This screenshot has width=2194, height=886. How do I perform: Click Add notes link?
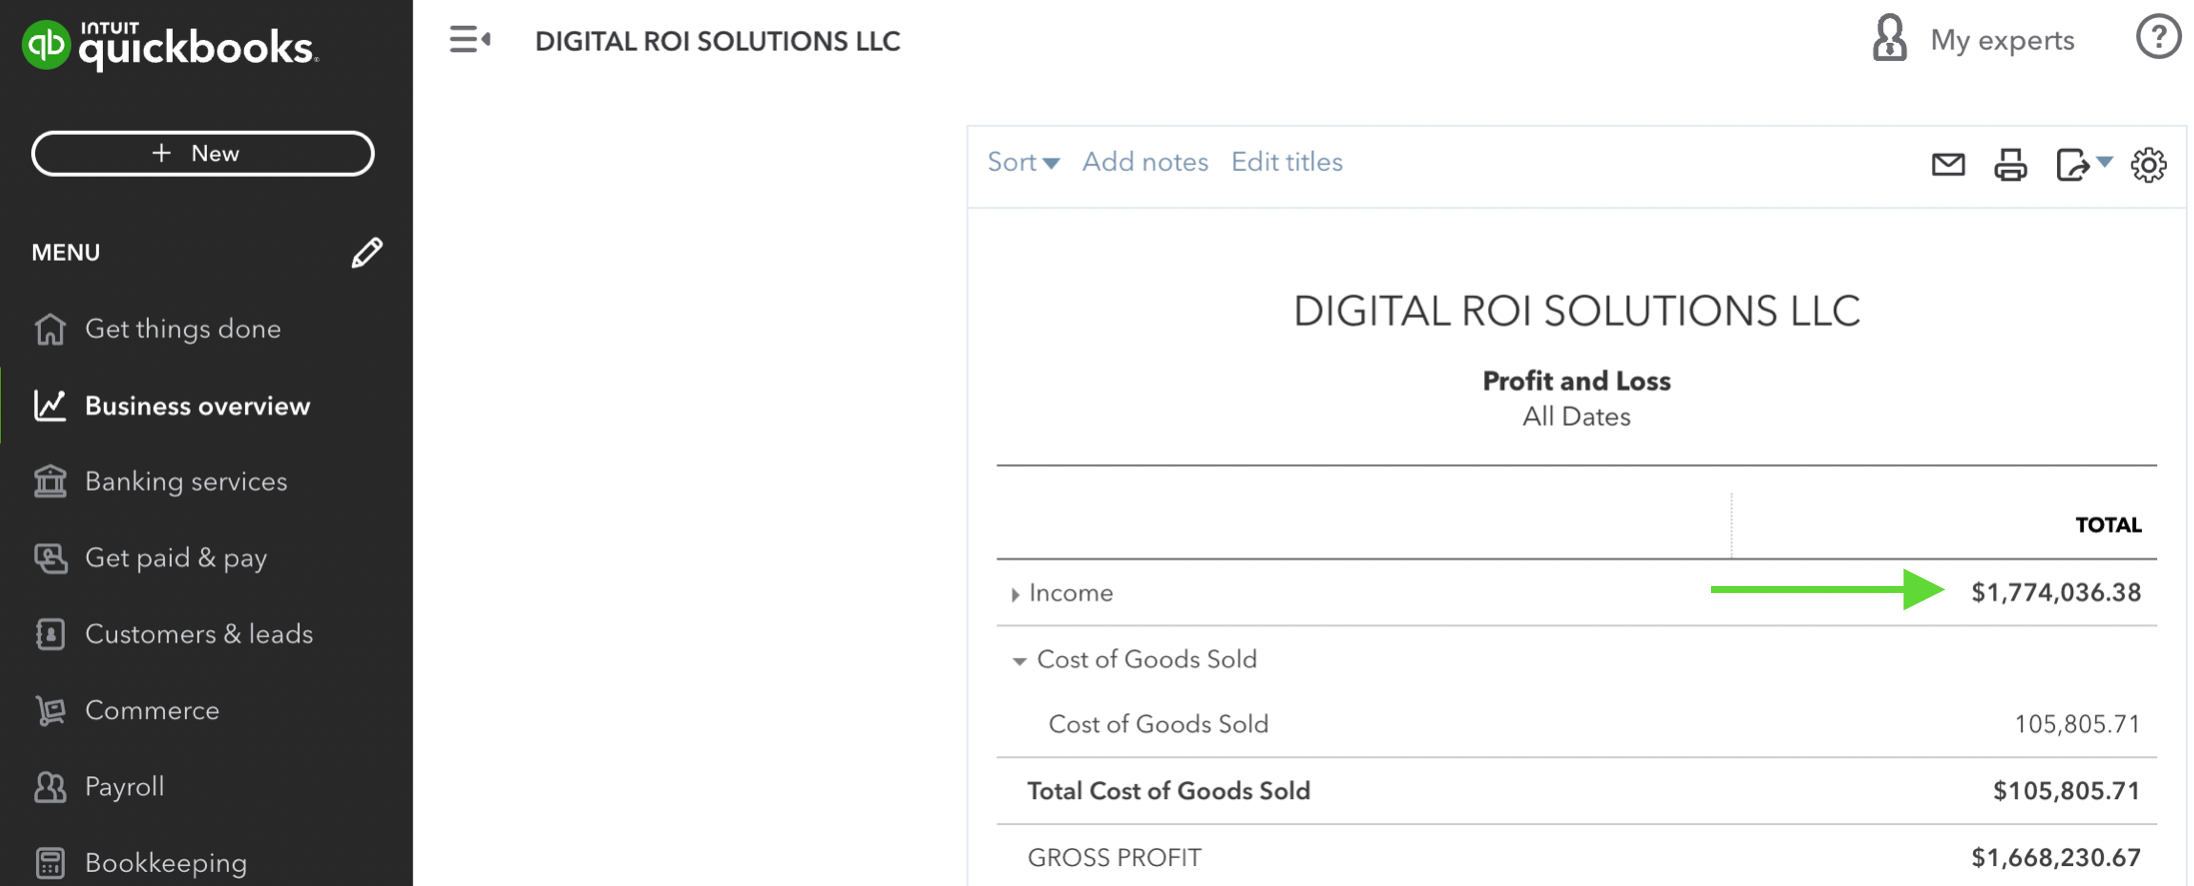[1145, 162]
